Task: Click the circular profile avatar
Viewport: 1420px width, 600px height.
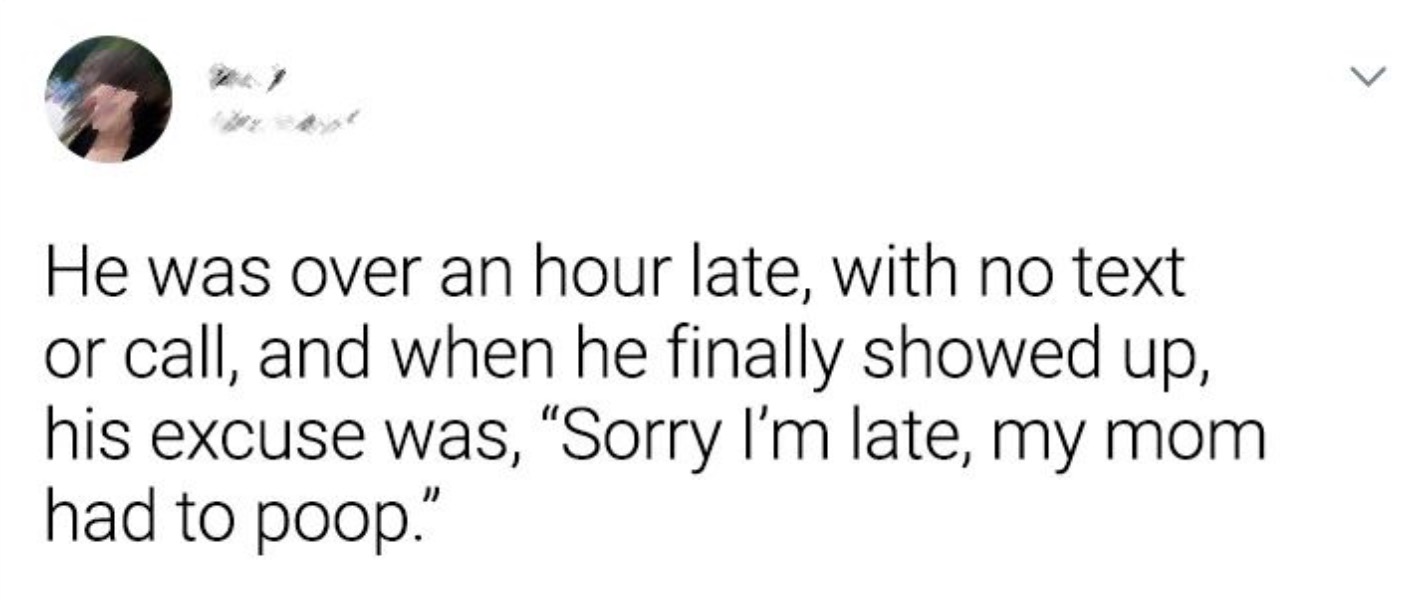Action: pos(108,99)
